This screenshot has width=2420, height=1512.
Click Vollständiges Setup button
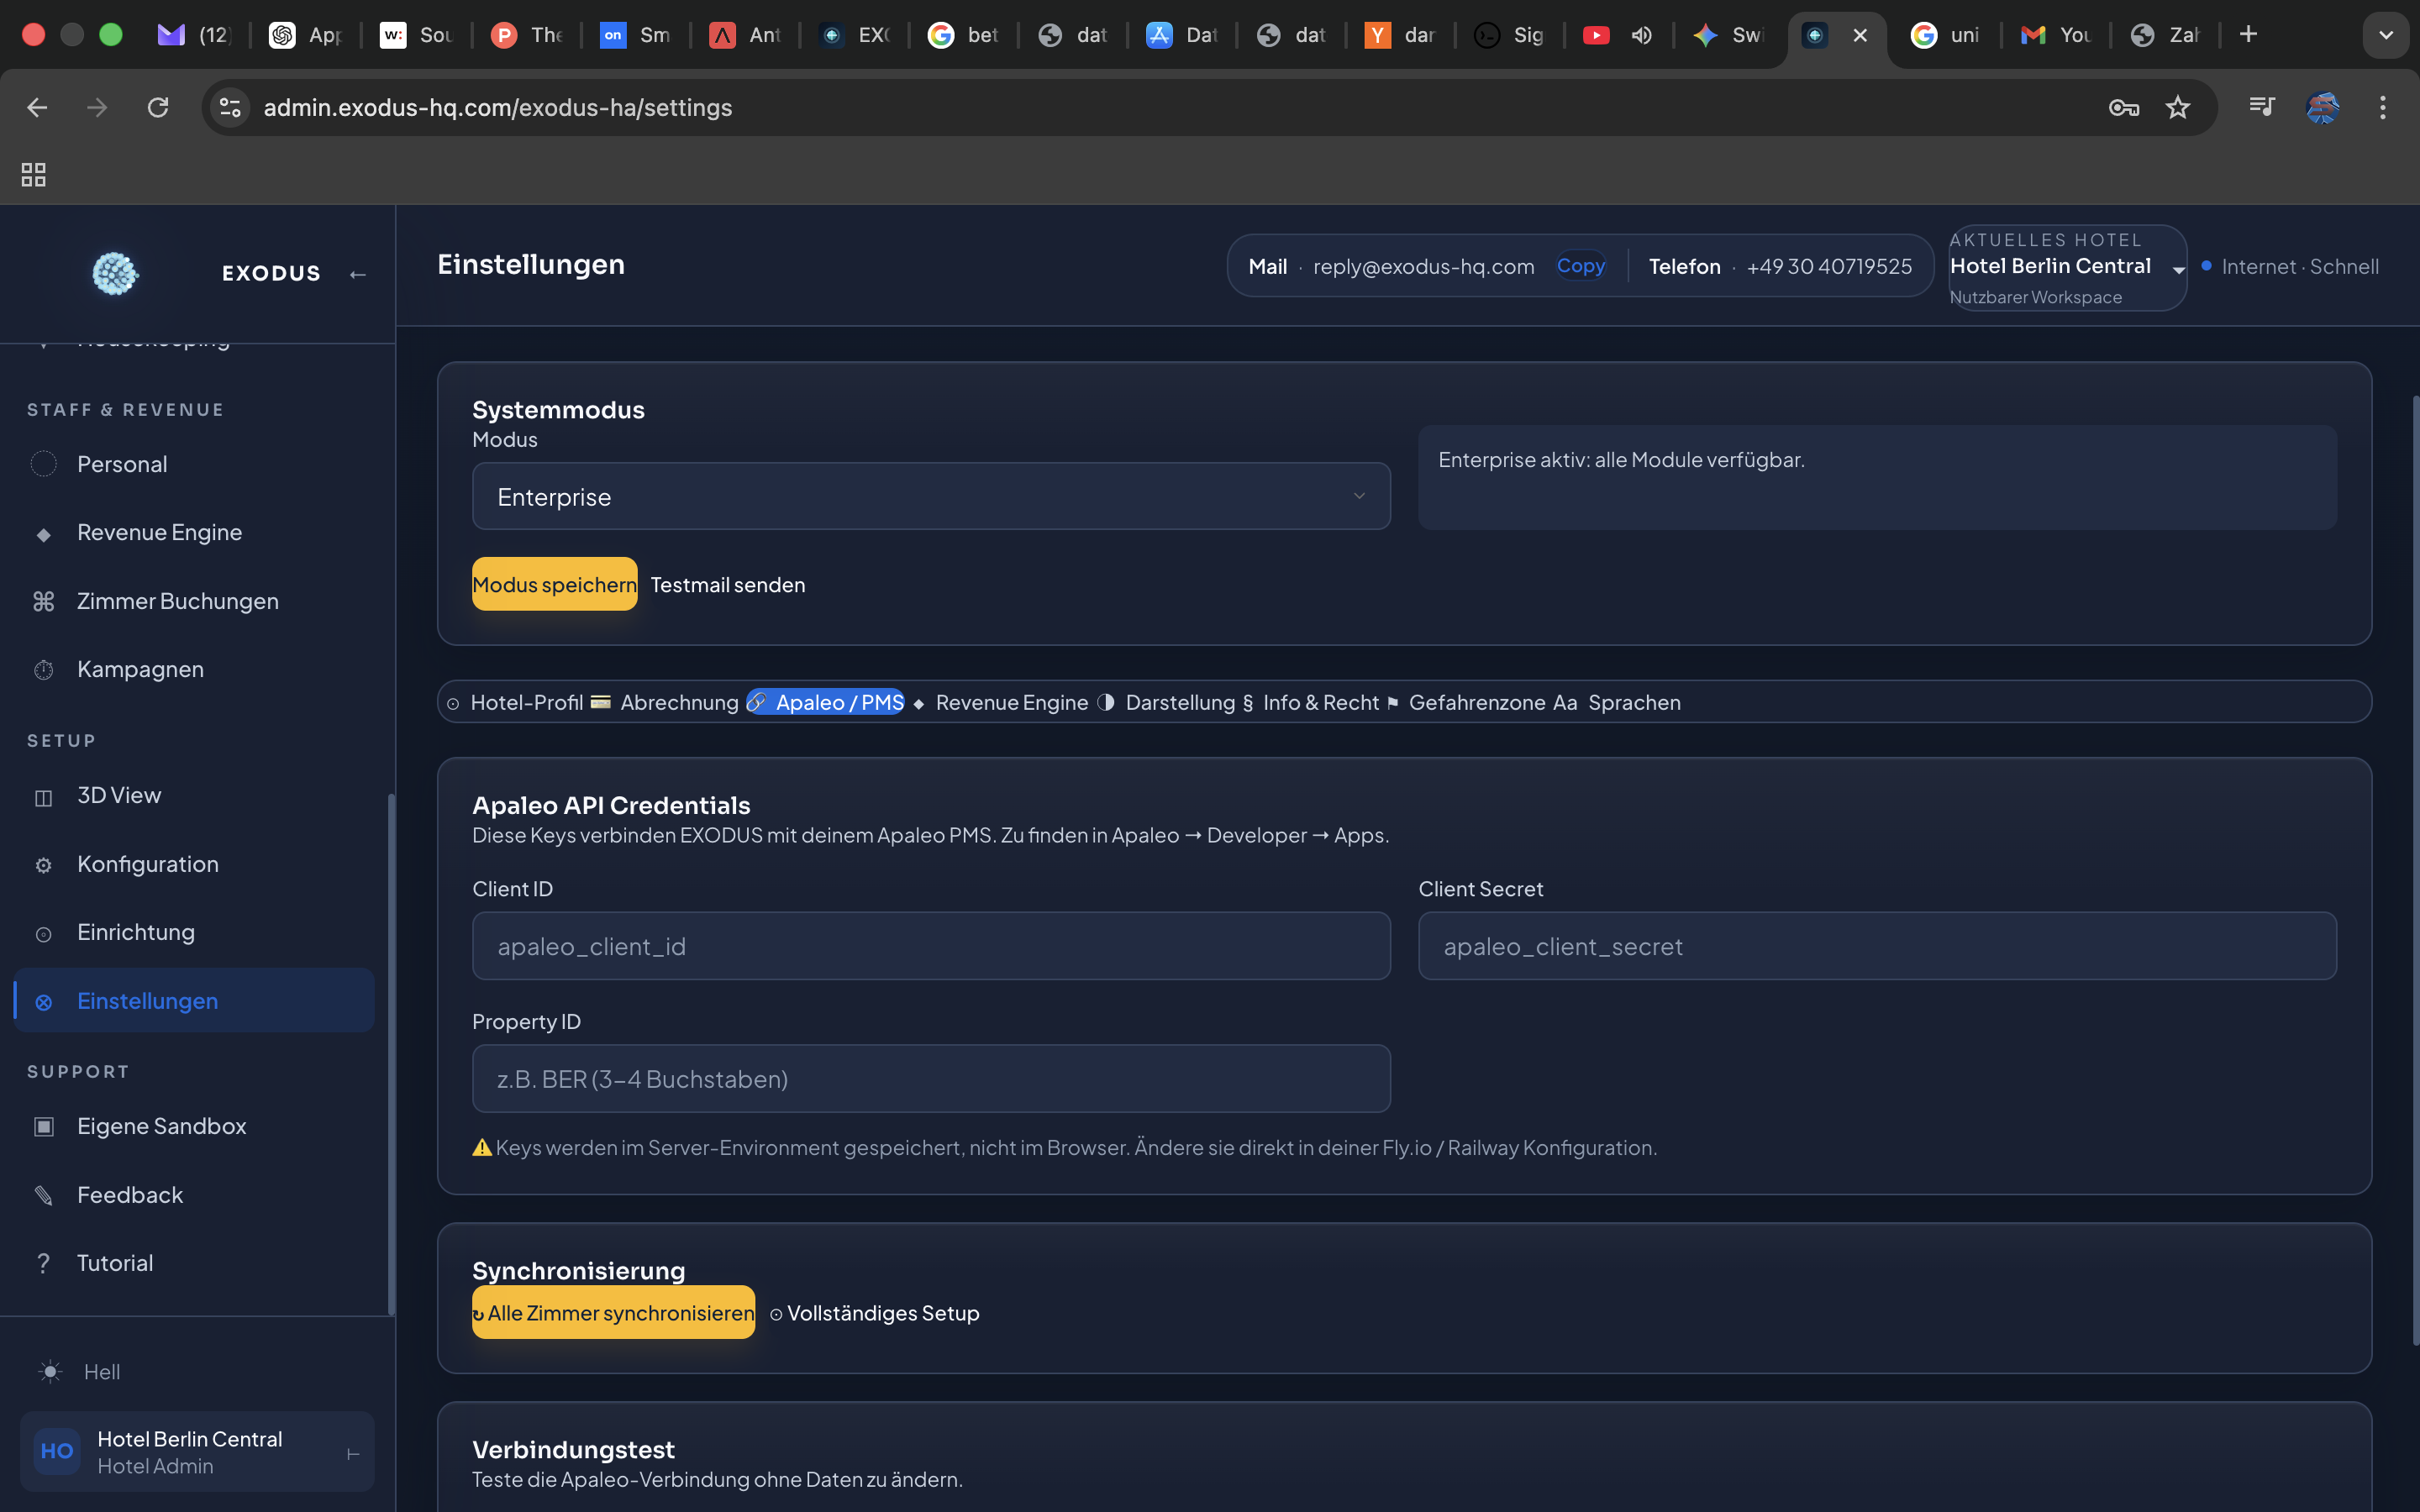[x=874, y=1312]
